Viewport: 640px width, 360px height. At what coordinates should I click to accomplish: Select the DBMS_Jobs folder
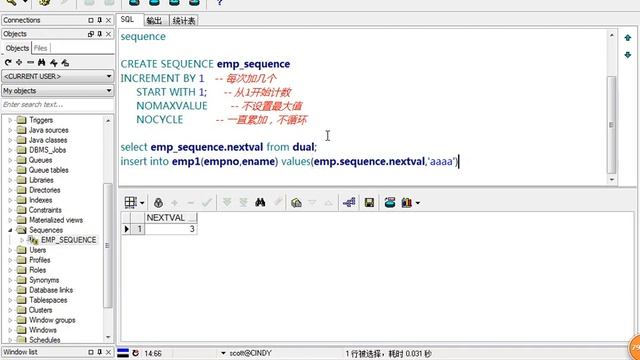(x=47, y=150)
